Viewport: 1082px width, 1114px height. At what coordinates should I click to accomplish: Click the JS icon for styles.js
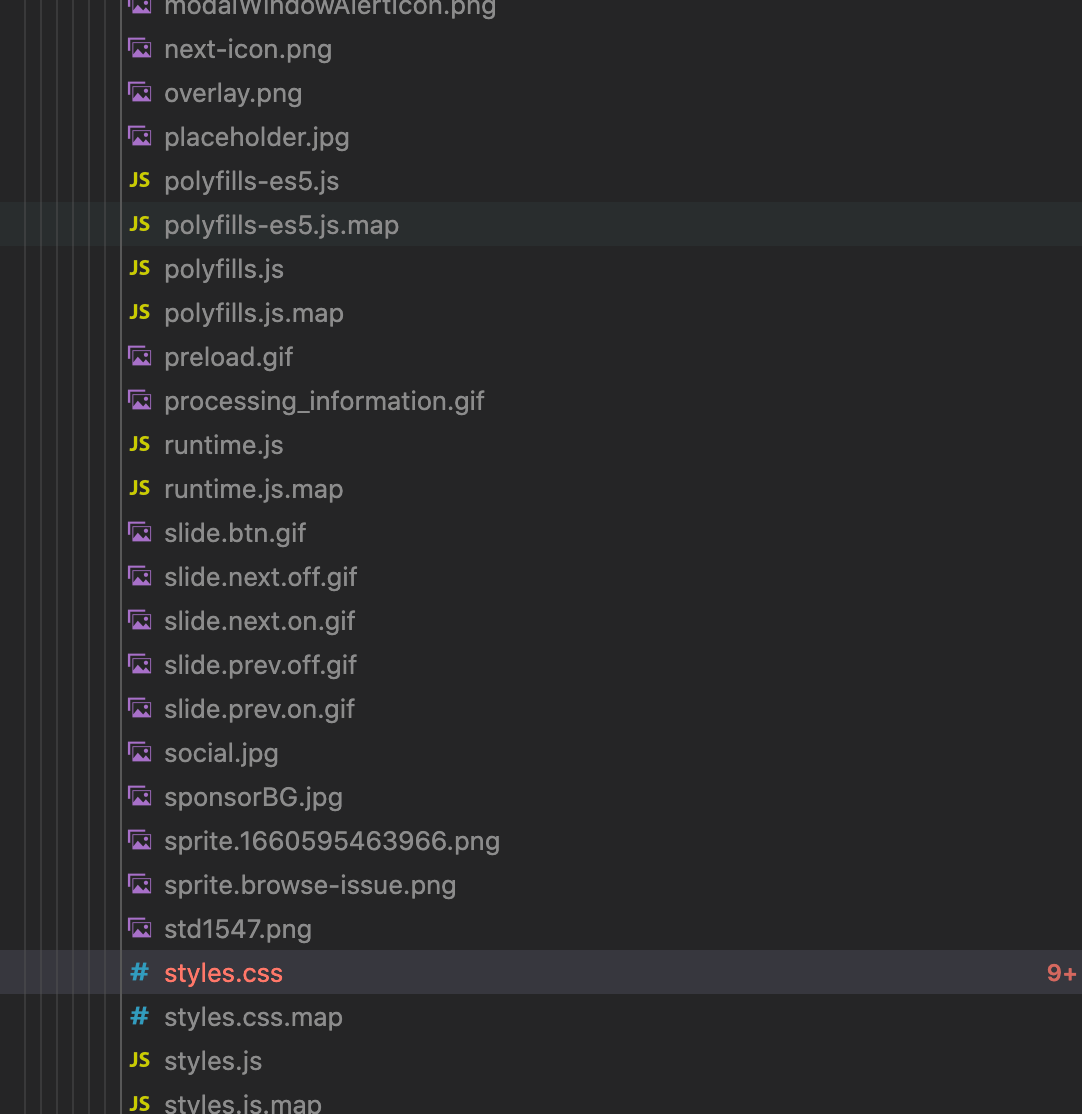point(139,1060)
